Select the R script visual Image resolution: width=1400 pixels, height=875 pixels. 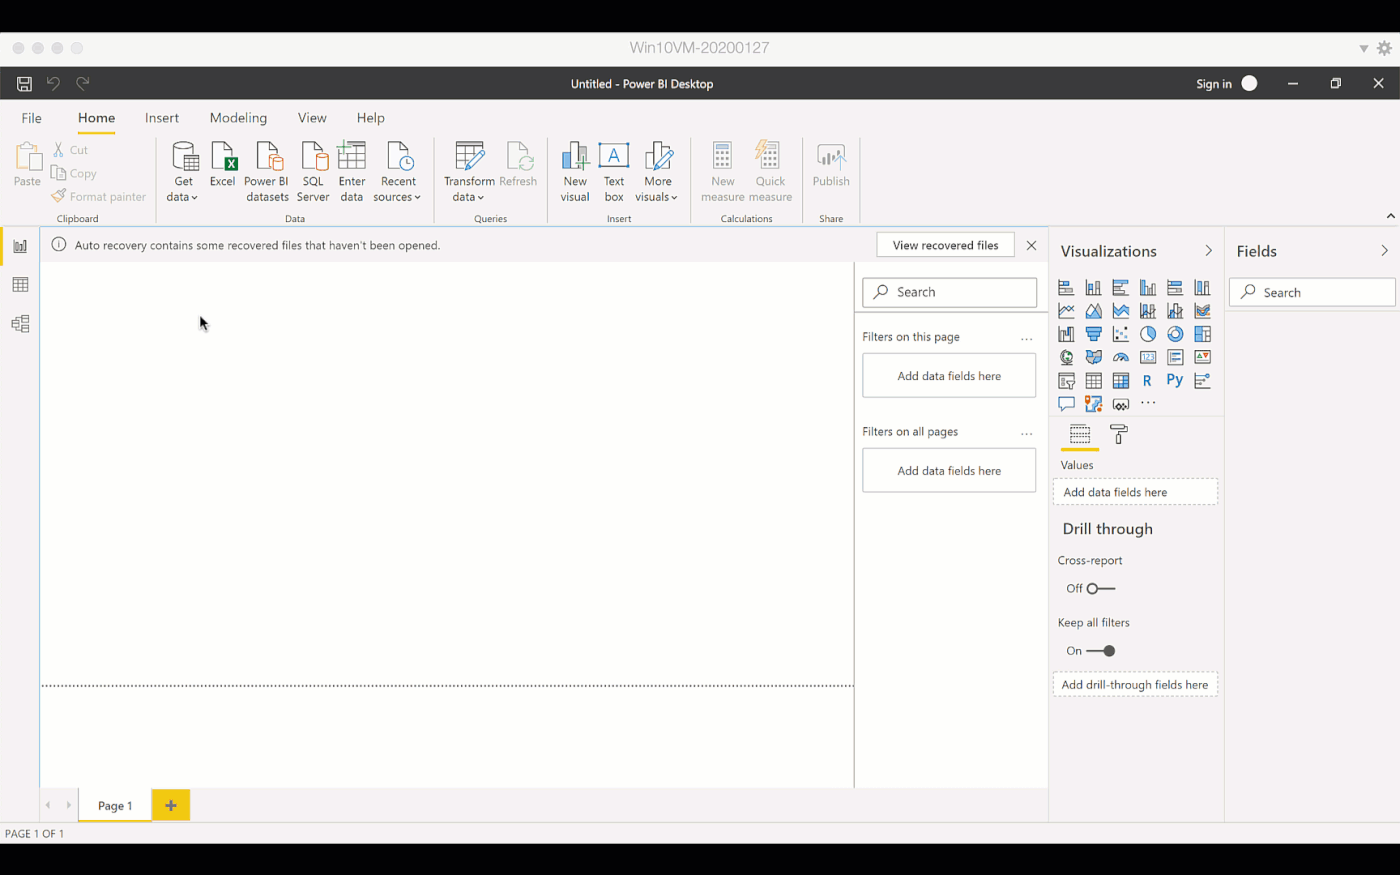tap(1148, 381)
